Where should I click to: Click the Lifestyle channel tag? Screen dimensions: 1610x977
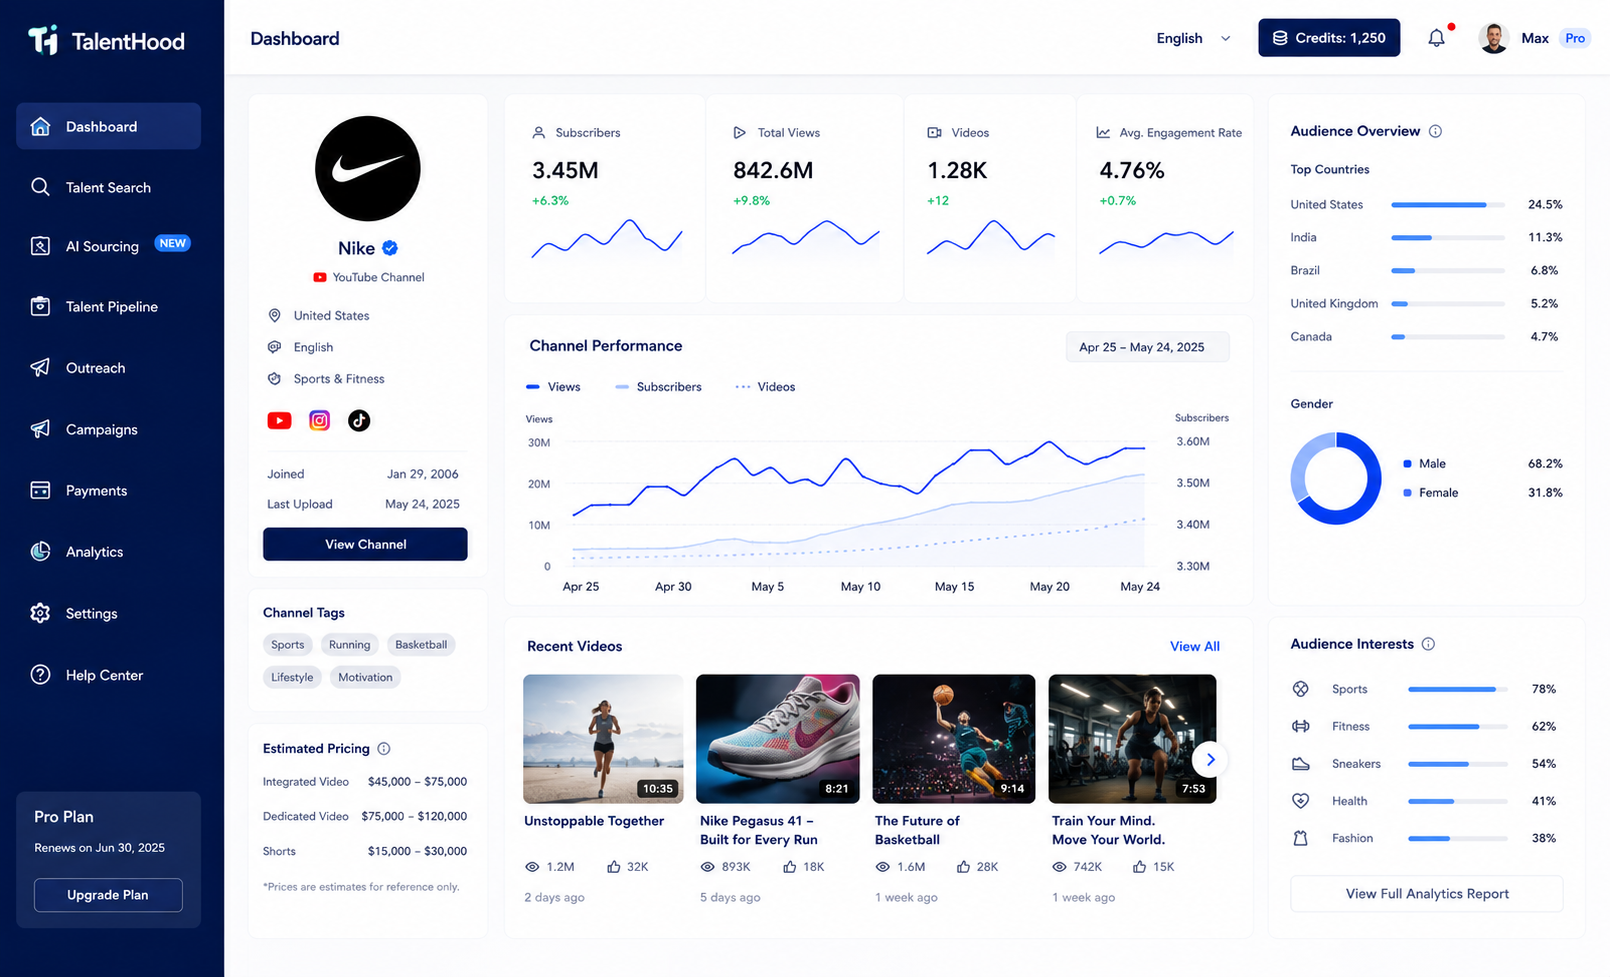292,677
